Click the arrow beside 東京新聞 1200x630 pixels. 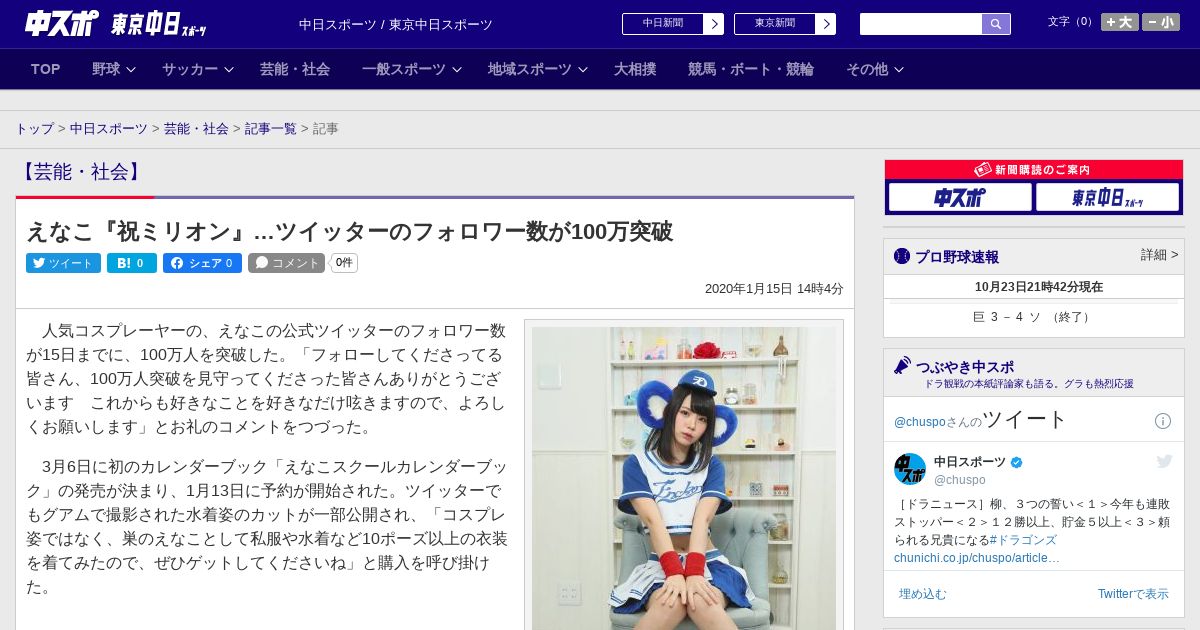pyautogui.click(x=826, y=24)
